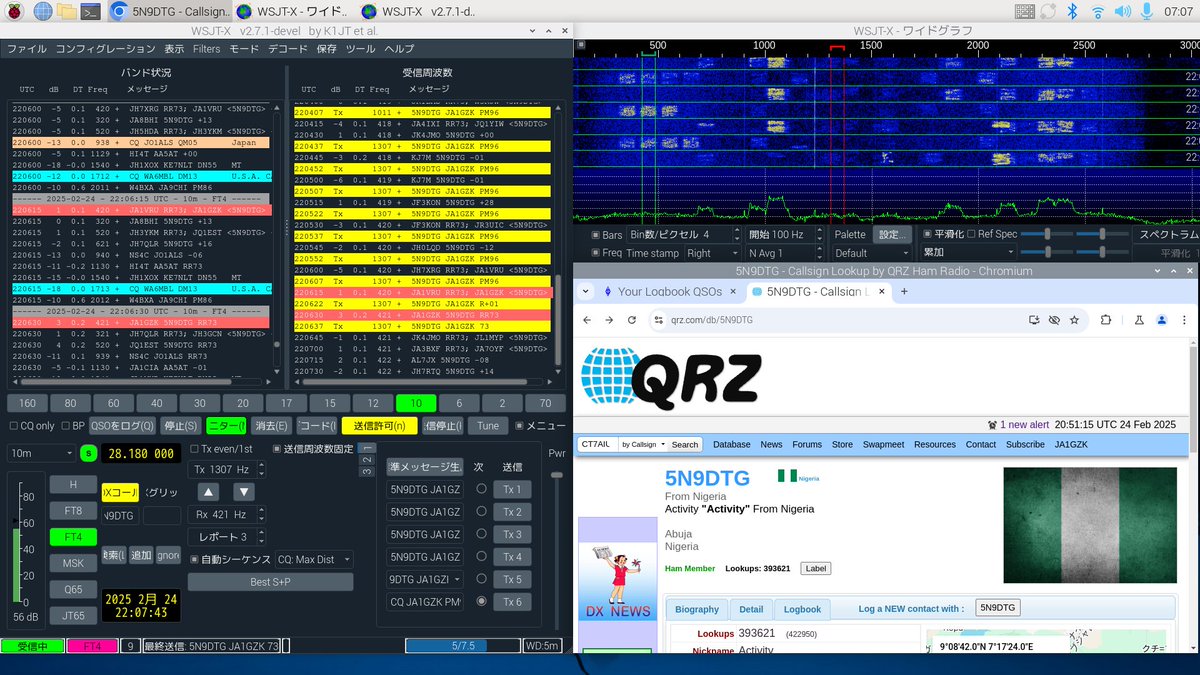Open the microphone icon in system tray
The height and width of the screenshot is (675, 1200).
[x=1146, y=12]
